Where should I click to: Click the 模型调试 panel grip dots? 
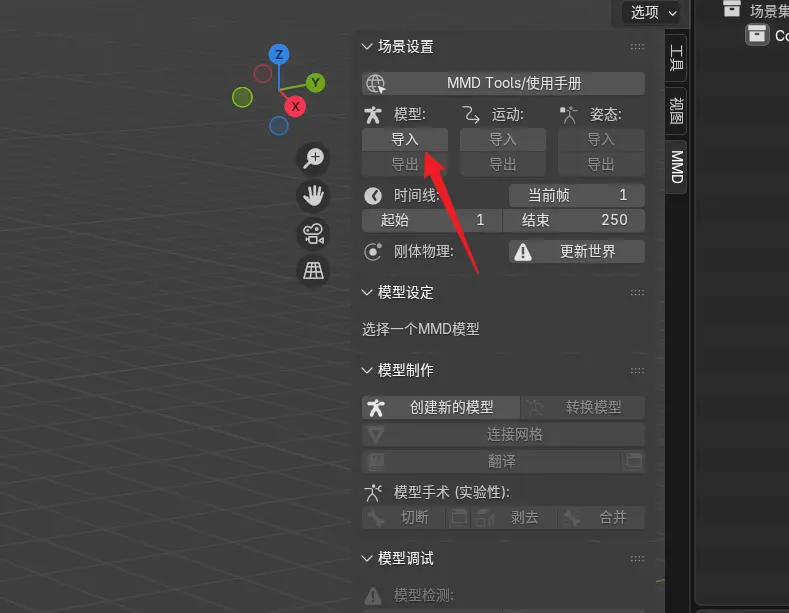coord(637,559)
